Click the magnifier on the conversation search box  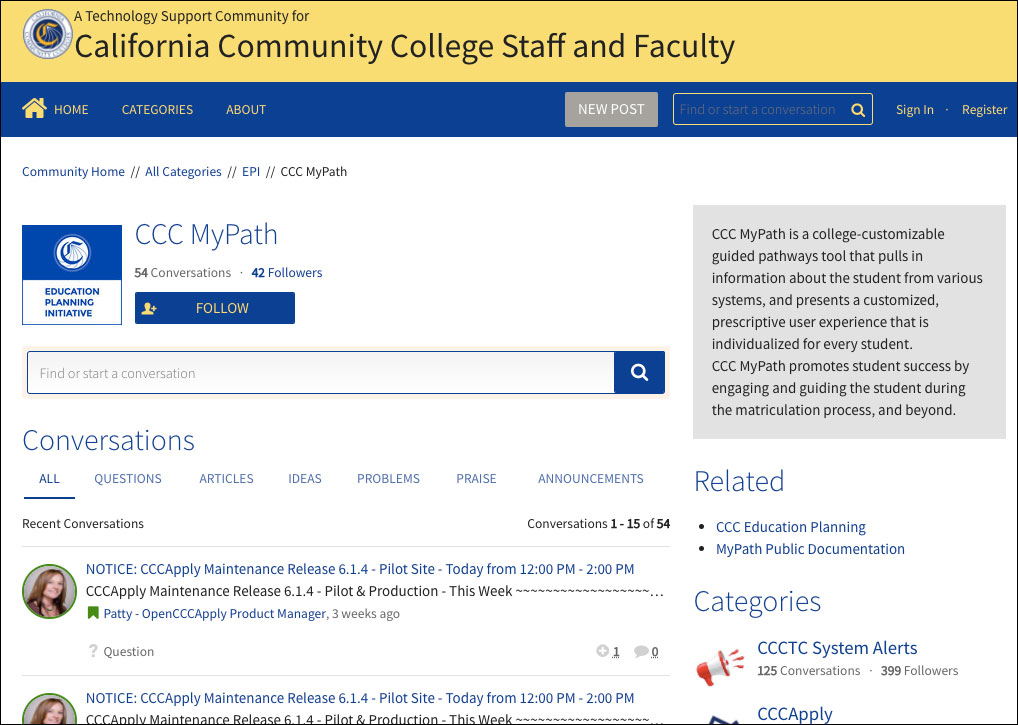638,371
